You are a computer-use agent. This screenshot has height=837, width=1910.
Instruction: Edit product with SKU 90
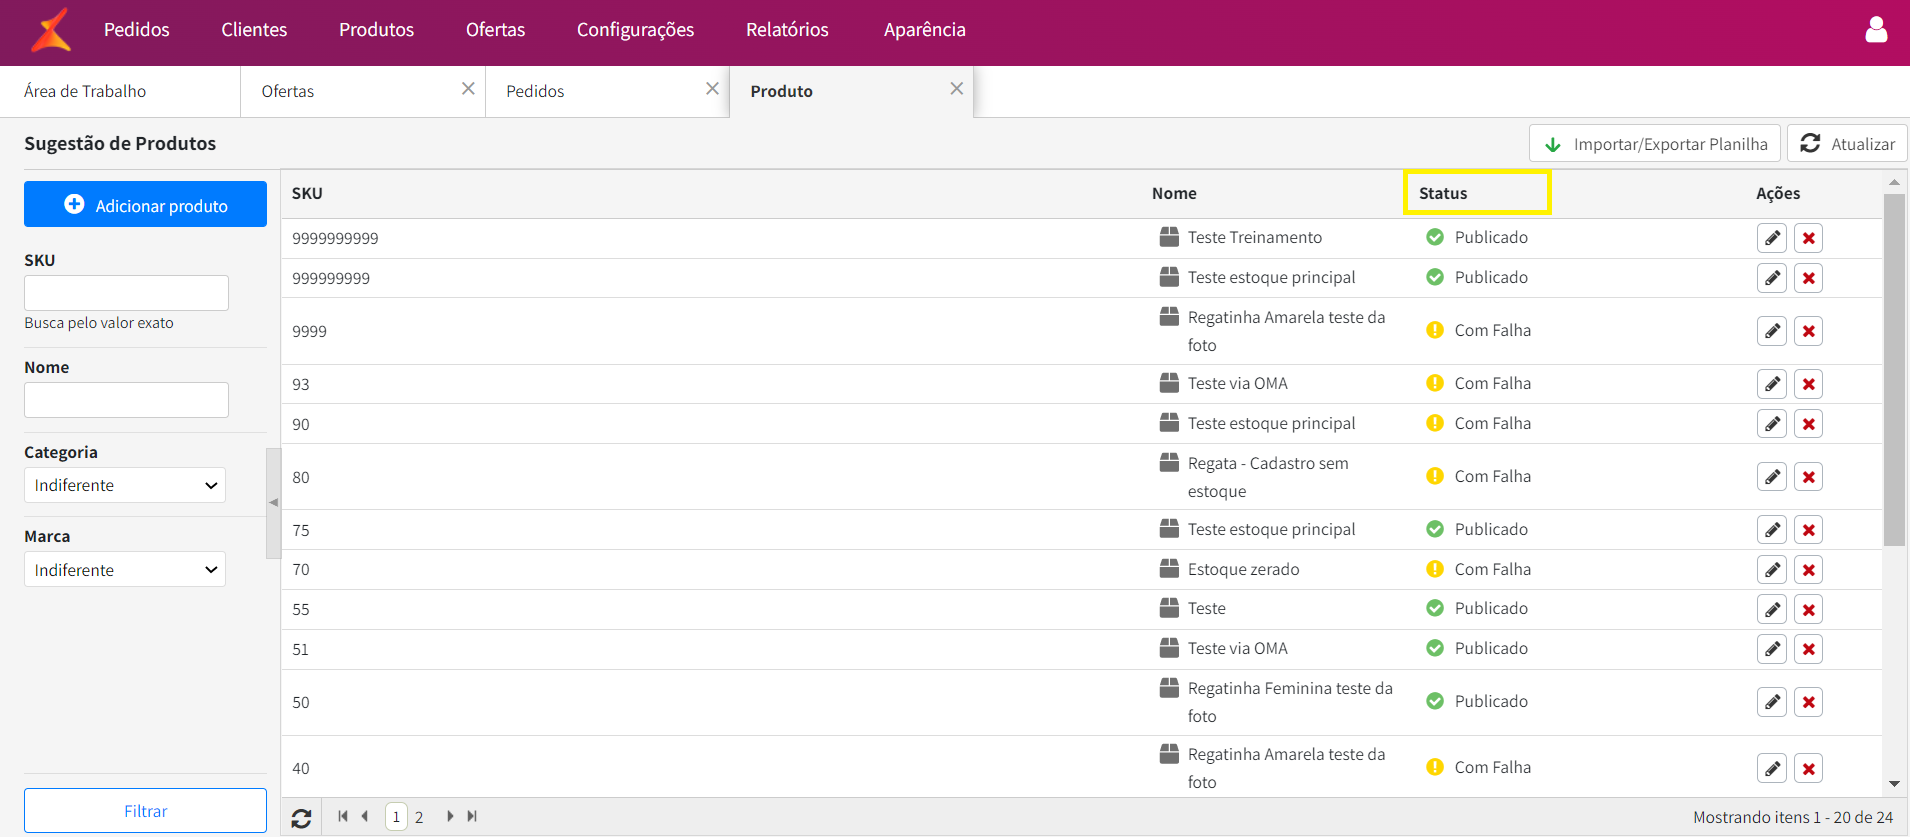[1772, 424]
